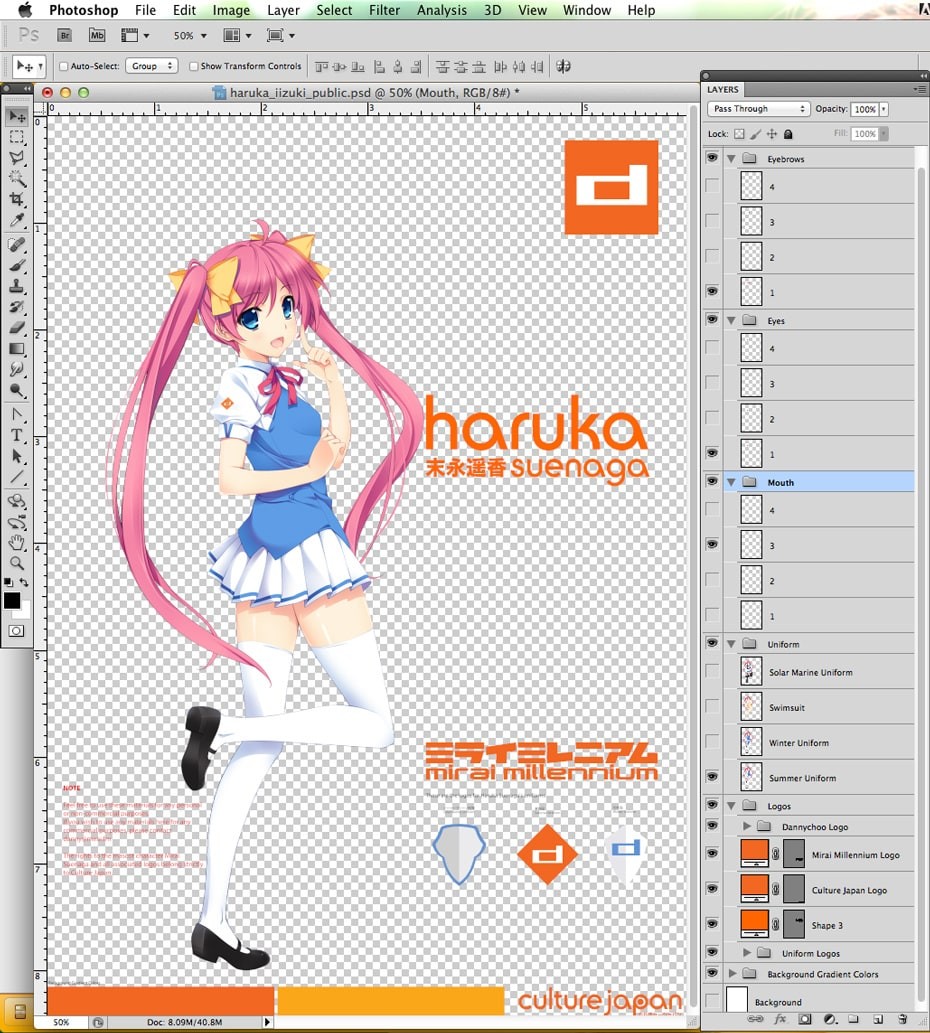930x1033 pixels.
Task: Open the Image menu
Action: click(231, 10)
